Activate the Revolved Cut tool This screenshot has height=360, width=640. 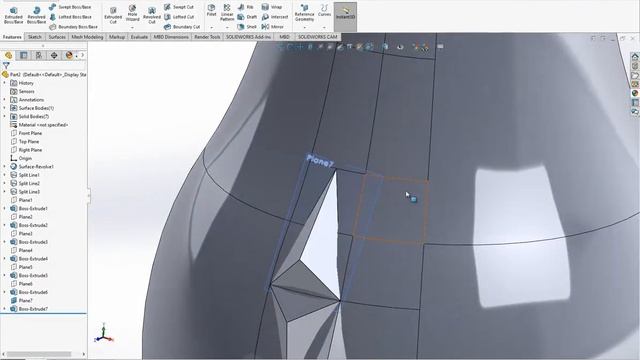pos(152,16)
